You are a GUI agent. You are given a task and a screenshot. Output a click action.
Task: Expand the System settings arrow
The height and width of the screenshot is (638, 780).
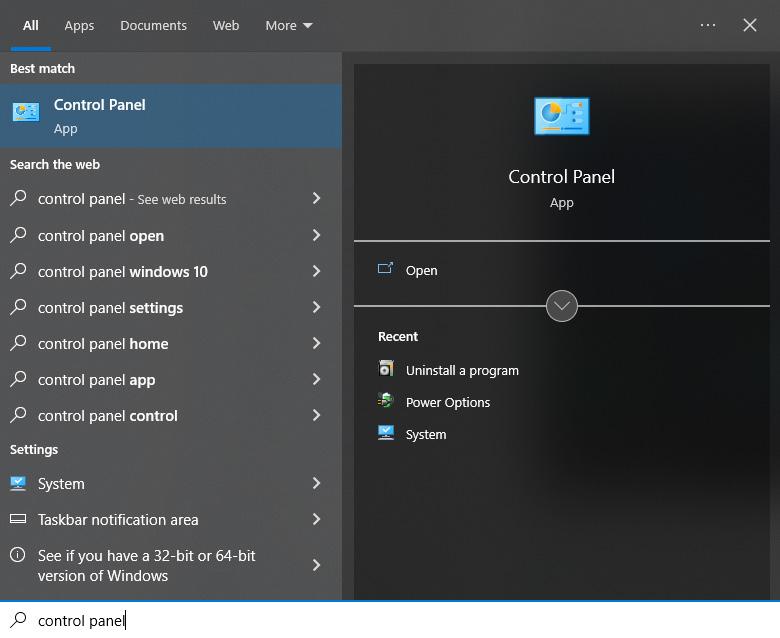[x=316, y=483]
